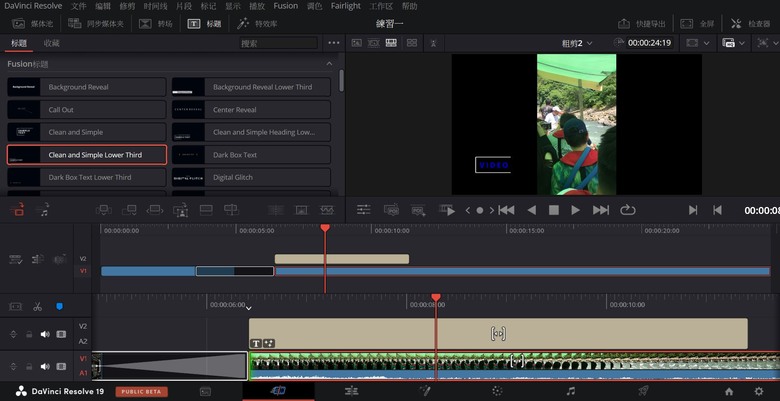Select the Background Reveal title

87,87
